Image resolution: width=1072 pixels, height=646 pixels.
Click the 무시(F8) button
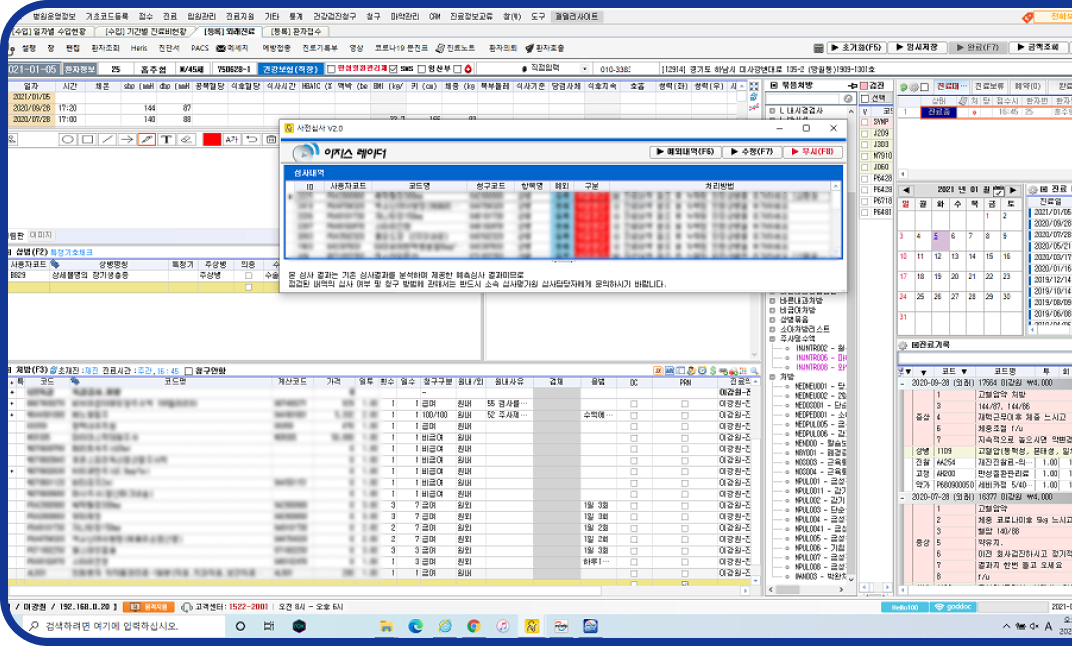coord(810,152)
